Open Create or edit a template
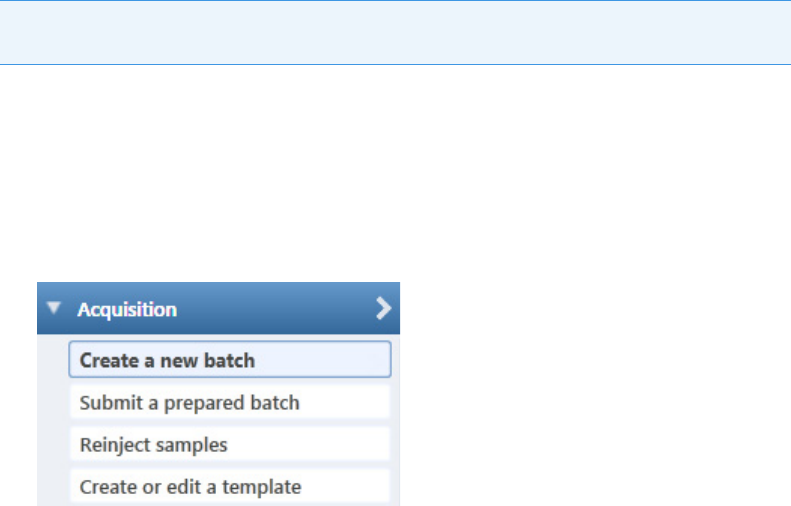The width and height of the screenshot is (791, 506). click(230, 487)
